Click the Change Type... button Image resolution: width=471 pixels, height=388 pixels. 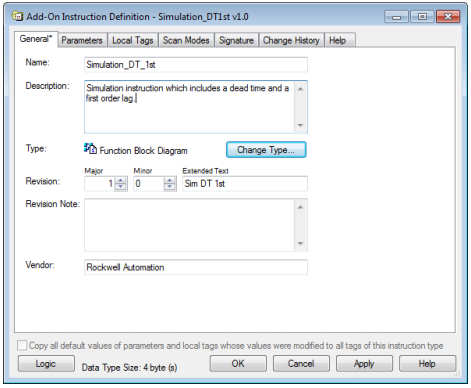tap(266, 150)
